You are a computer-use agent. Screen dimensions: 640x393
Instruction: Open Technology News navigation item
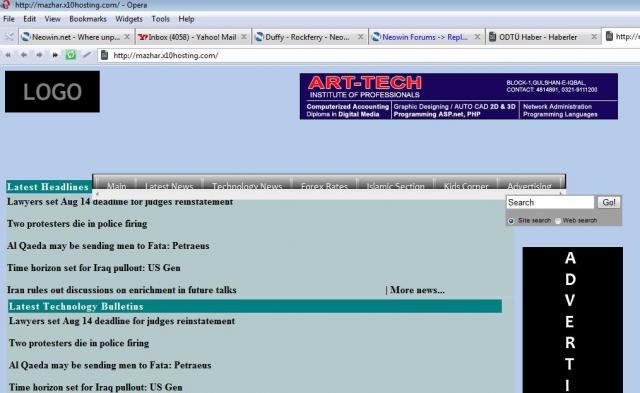click(x=247, y=186)
